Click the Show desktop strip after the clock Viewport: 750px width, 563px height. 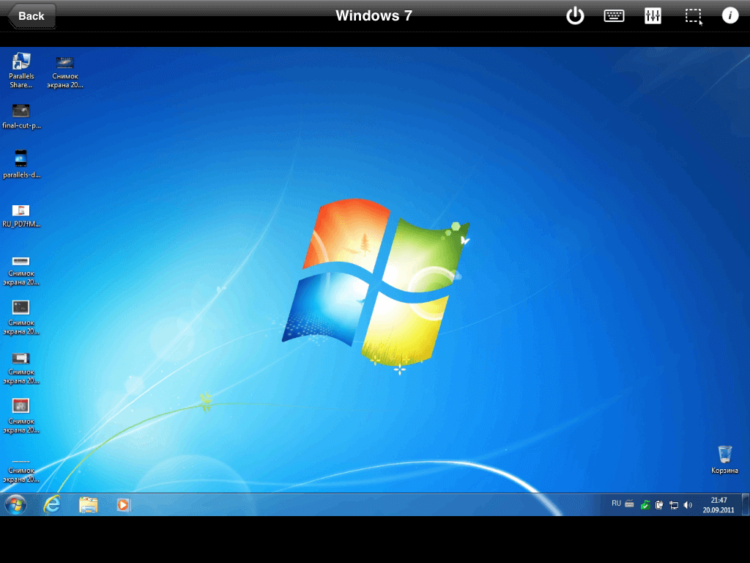[x=745, y=505]
